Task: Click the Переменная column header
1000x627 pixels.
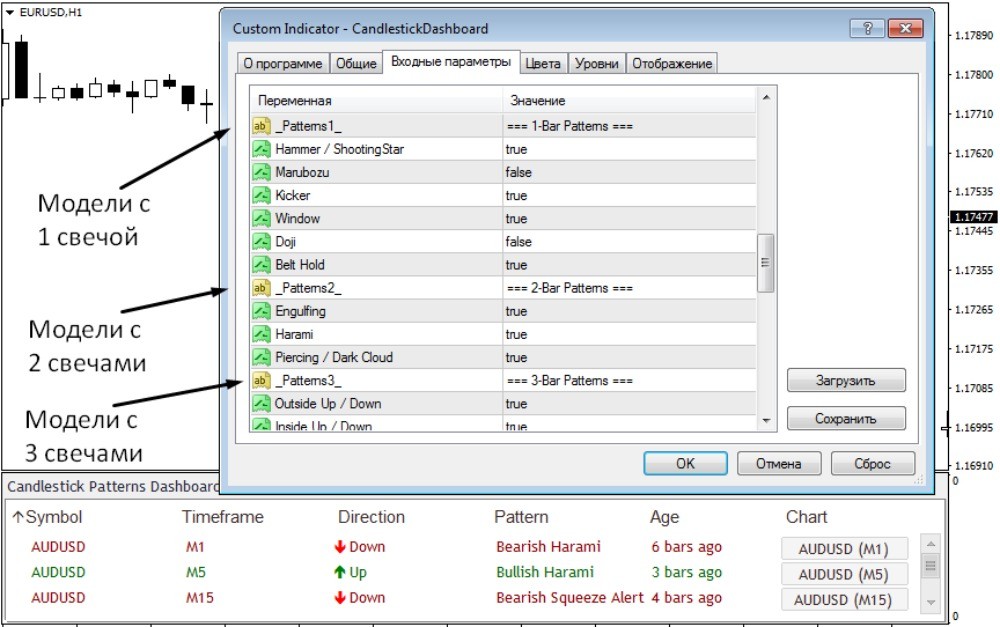Action: [x=376, y=100]
